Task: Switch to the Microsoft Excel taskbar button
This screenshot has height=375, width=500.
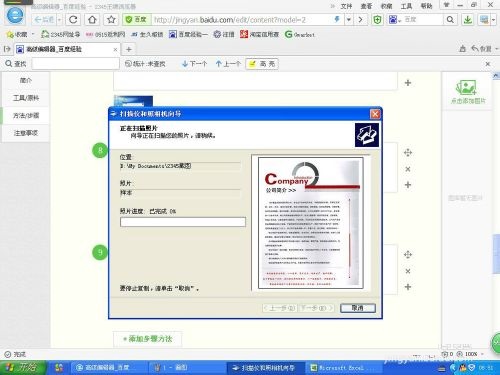Action: [343, 368]
